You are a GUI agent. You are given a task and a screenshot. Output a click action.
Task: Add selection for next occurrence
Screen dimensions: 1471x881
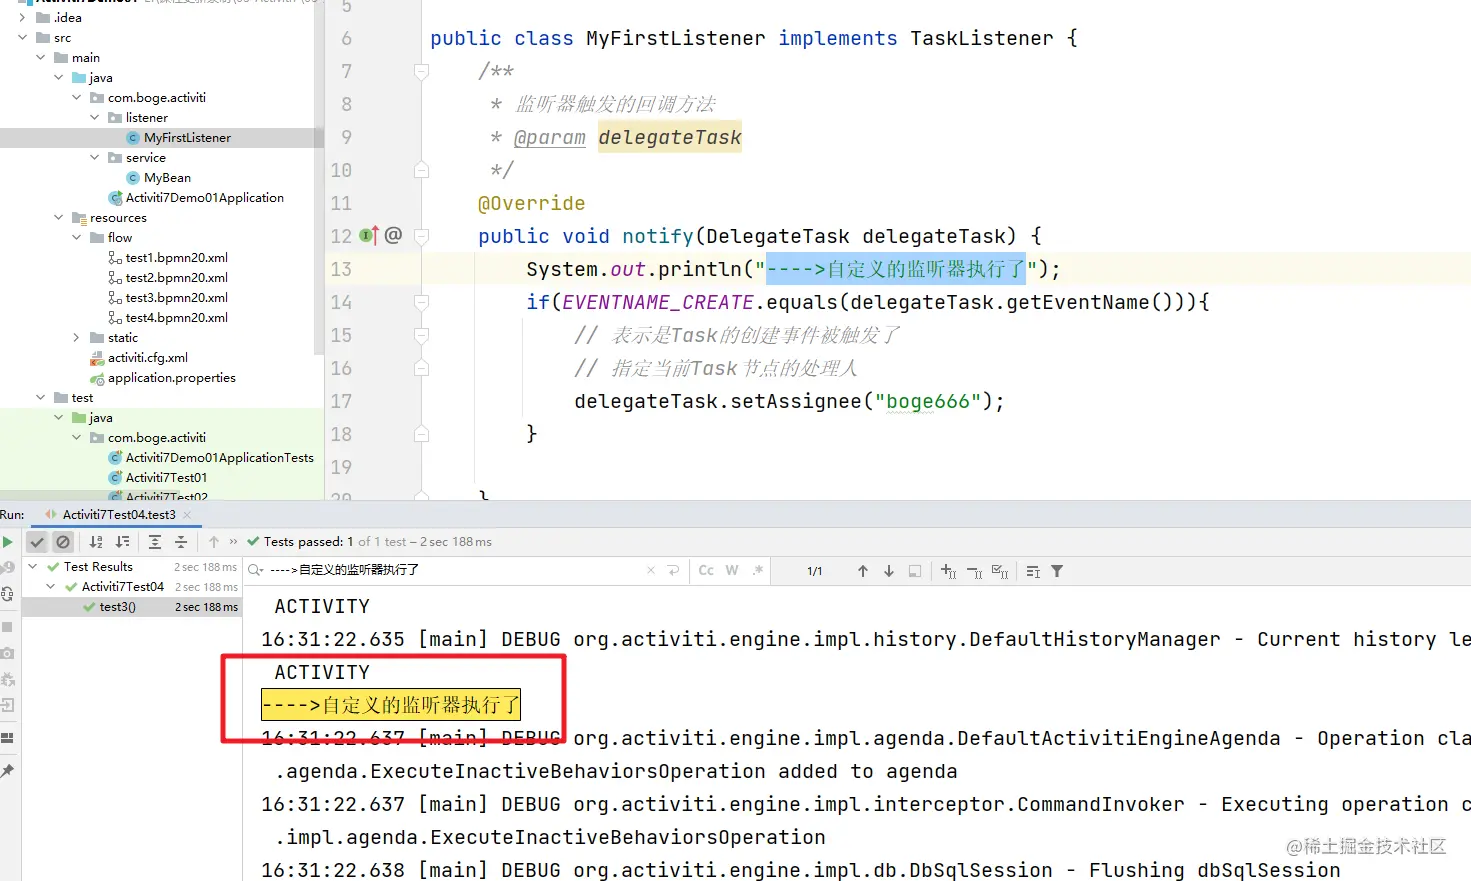(x=948, y=571)
